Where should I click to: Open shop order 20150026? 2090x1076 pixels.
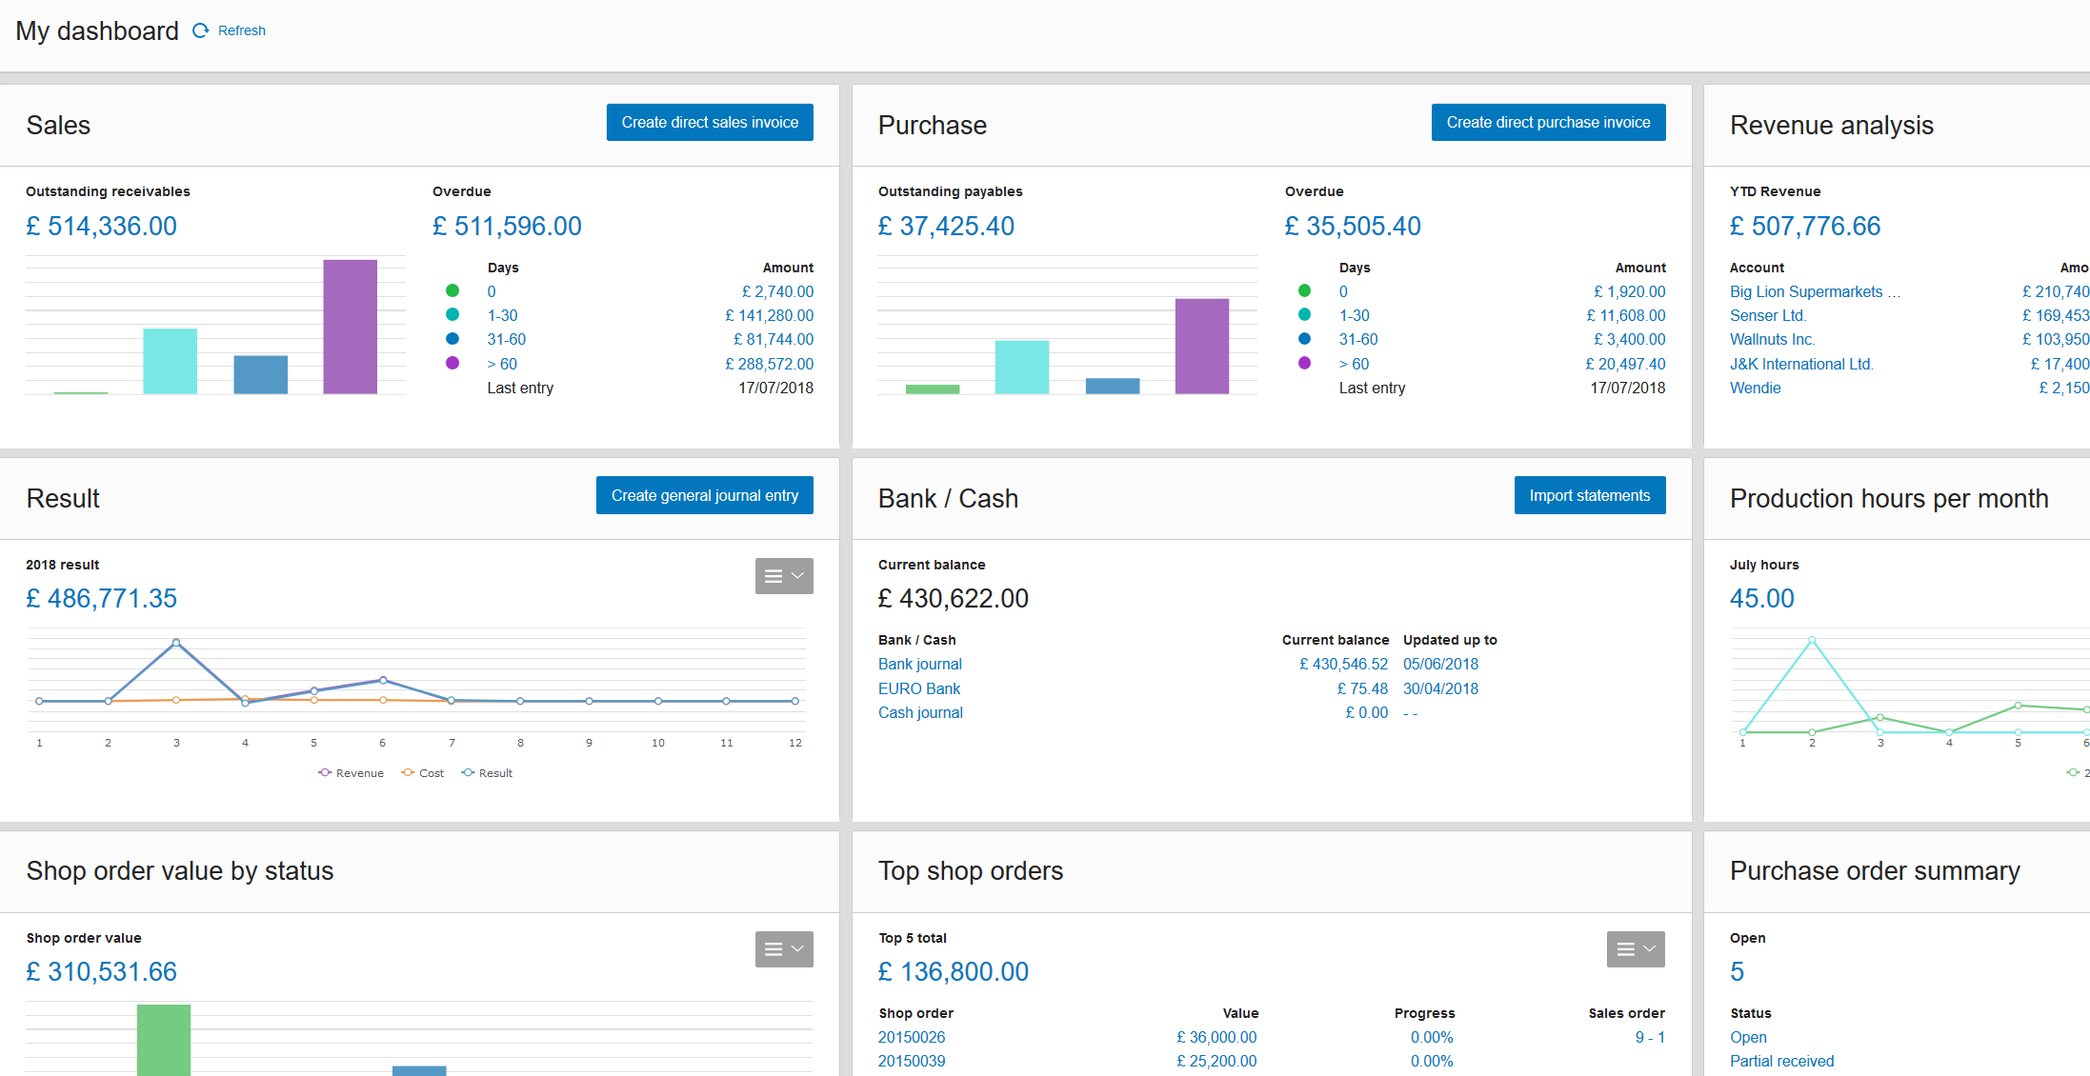point(911,1038)
